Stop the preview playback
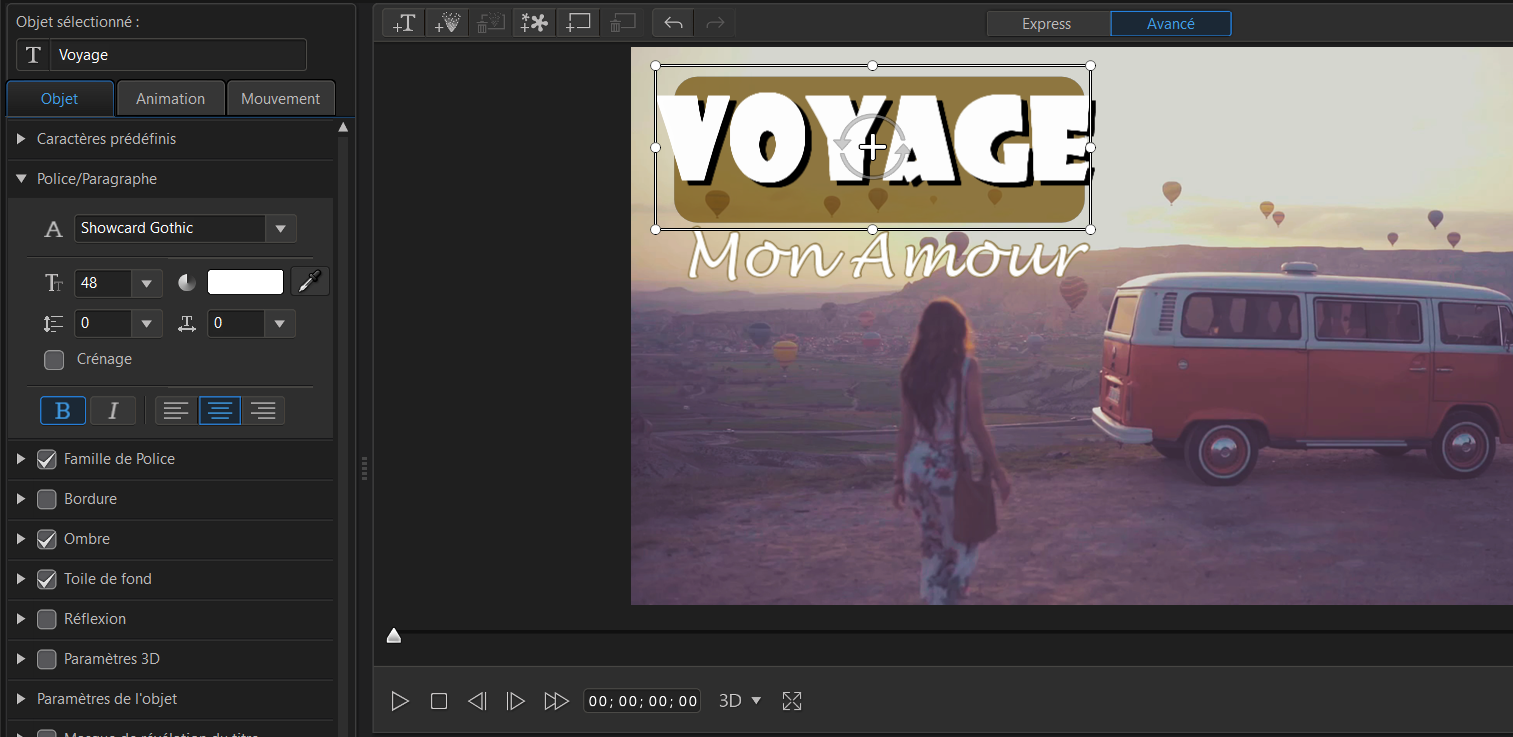The height and width of the screenshot is (737, 1513). [439, 701]
